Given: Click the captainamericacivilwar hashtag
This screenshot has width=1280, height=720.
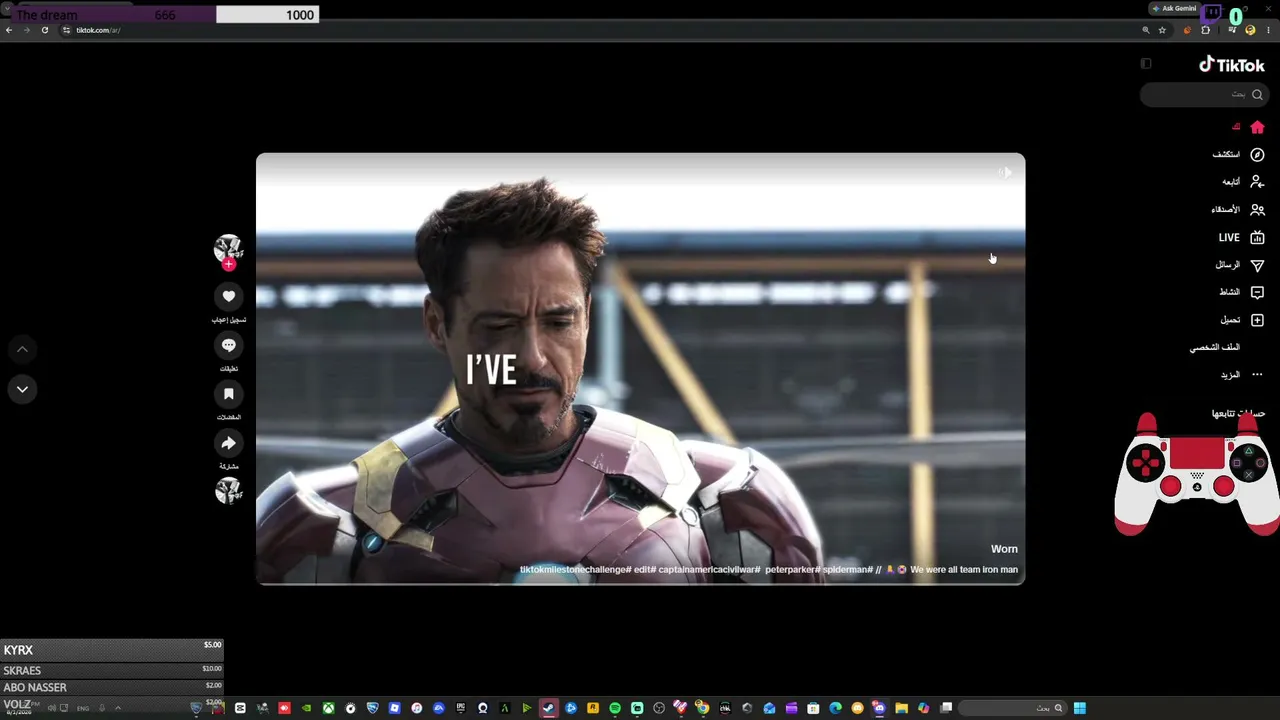Looking at the screenshot, I should tap(709, 570).
